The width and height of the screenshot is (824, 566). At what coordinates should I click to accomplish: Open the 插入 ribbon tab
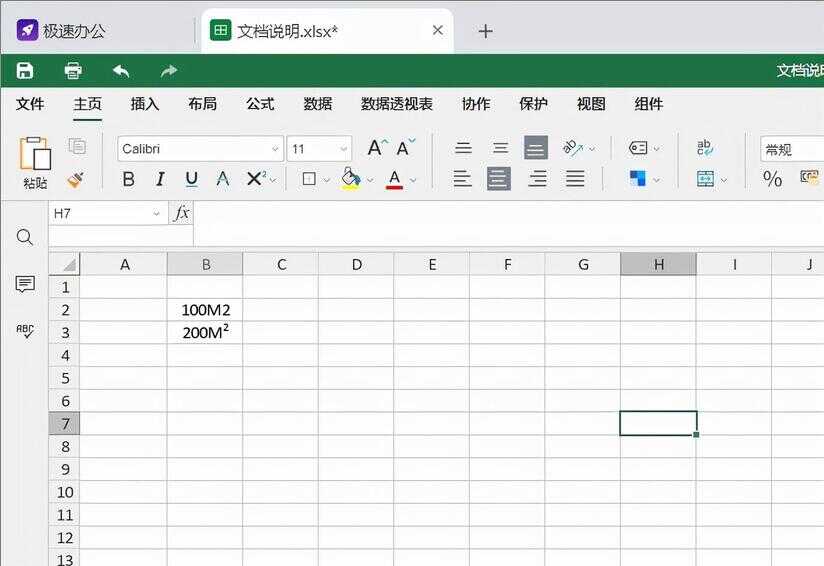145,104
